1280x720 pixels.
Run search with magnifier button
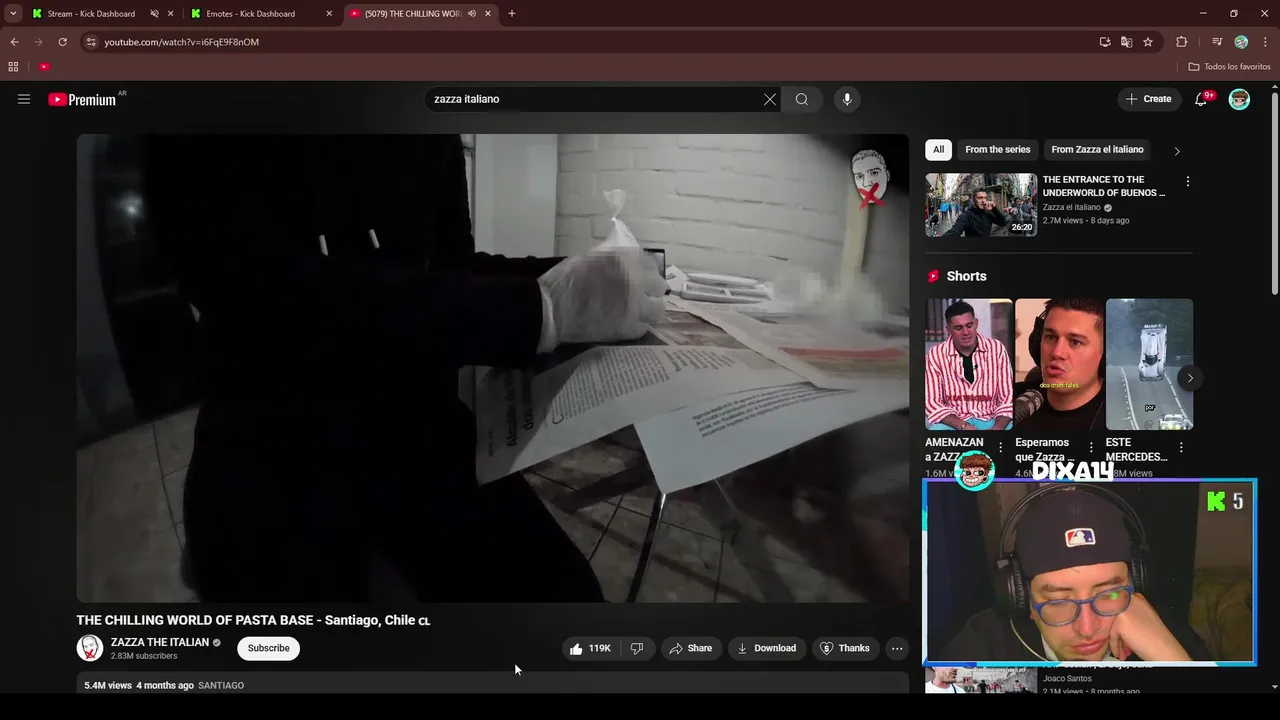coord(802,99)
